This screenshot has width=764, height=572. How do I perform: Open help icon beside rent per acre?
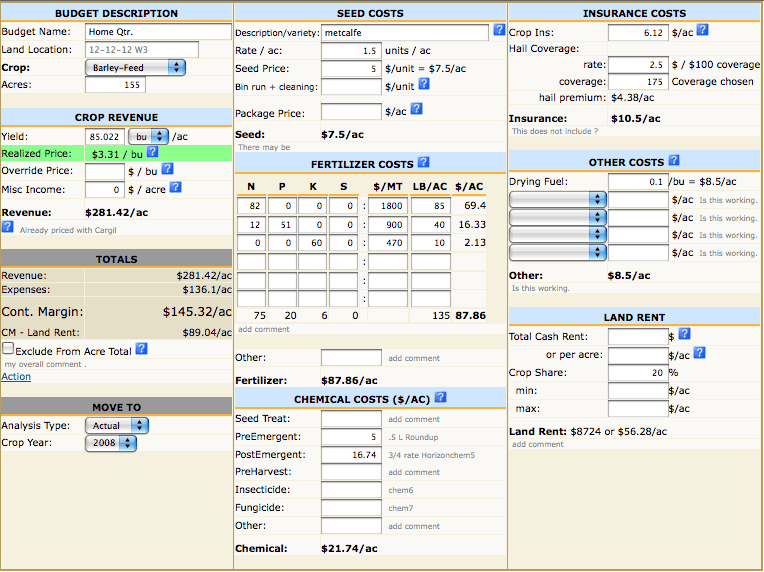click(699, 353)
